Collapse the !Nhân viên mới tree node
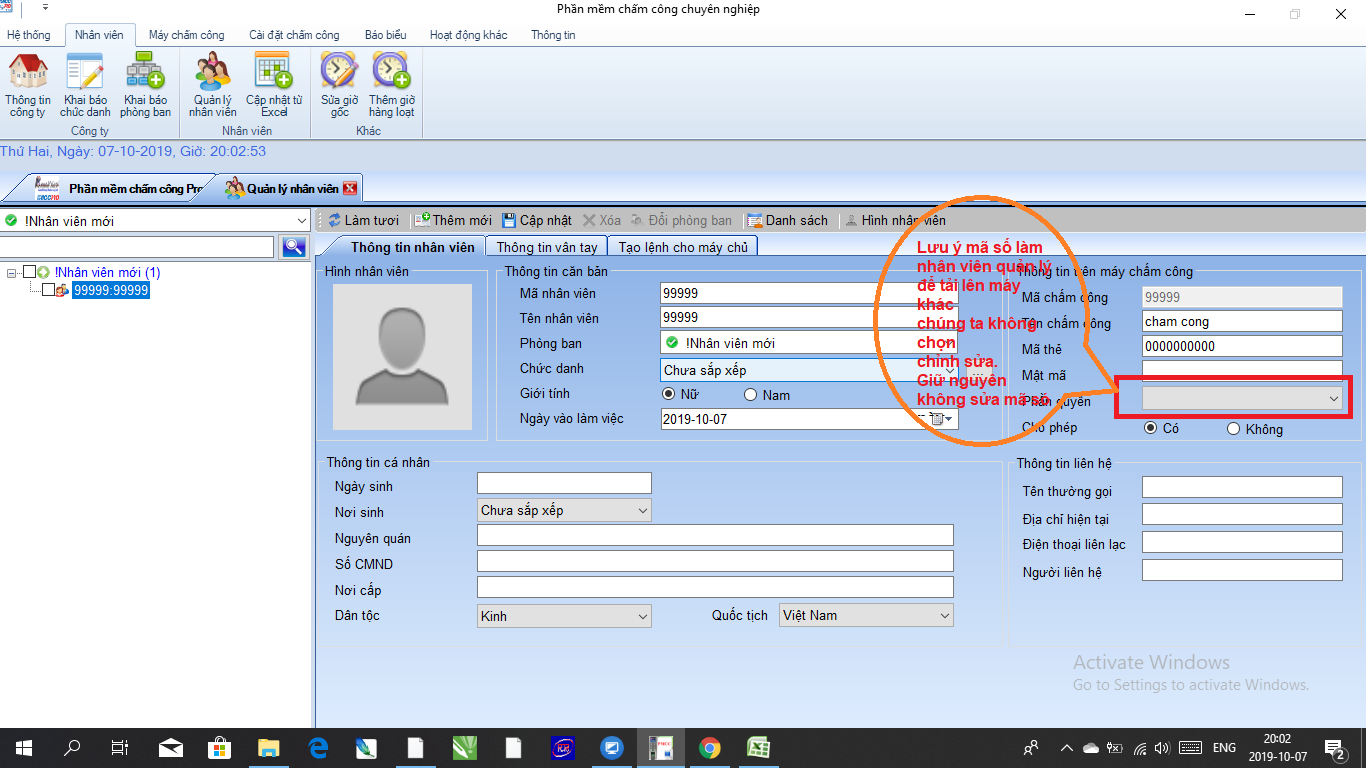 11,273
